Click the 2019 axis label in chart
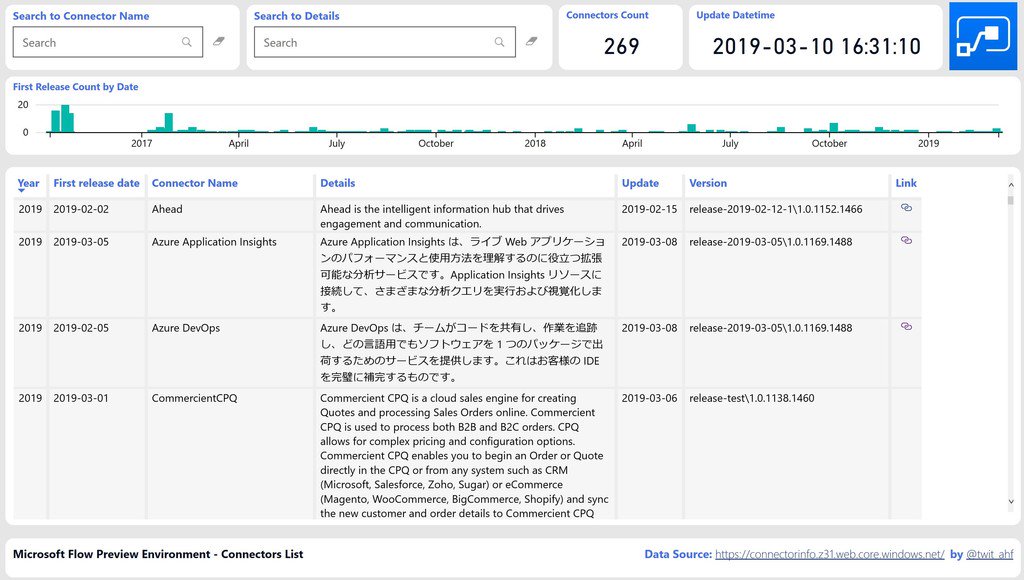This screenshot has height=580, width=1024. pyautogui.click(x=928, y=144)
